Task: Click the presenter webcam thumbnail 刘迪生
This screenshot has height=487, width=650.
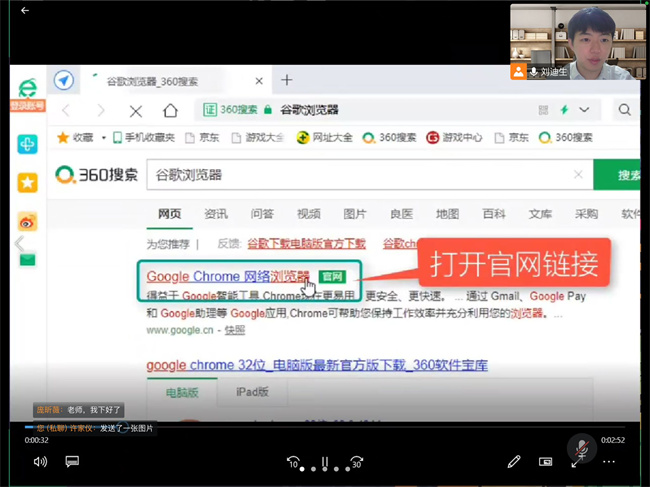Action: pyautogui.click(x=578, y=42)
